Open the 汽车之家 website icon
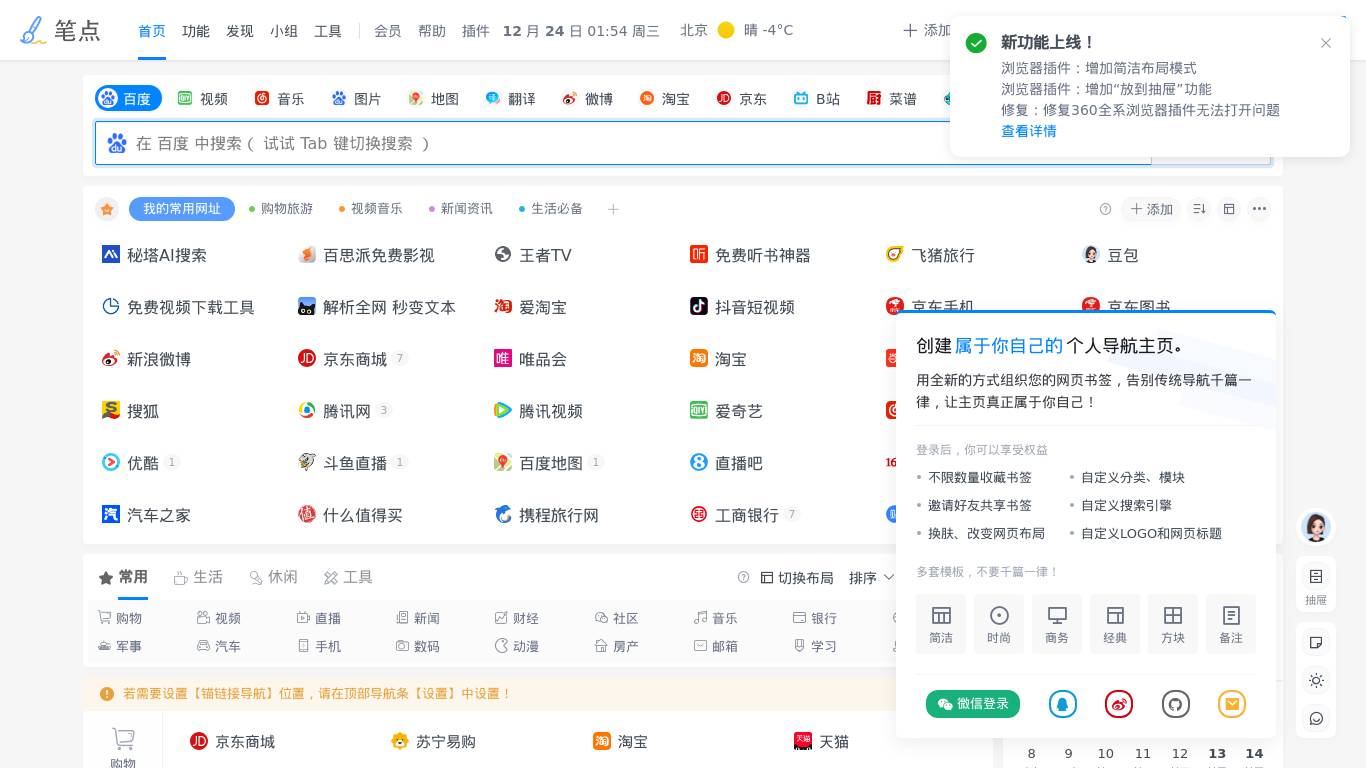1366x768 pixels. [112, 515]
